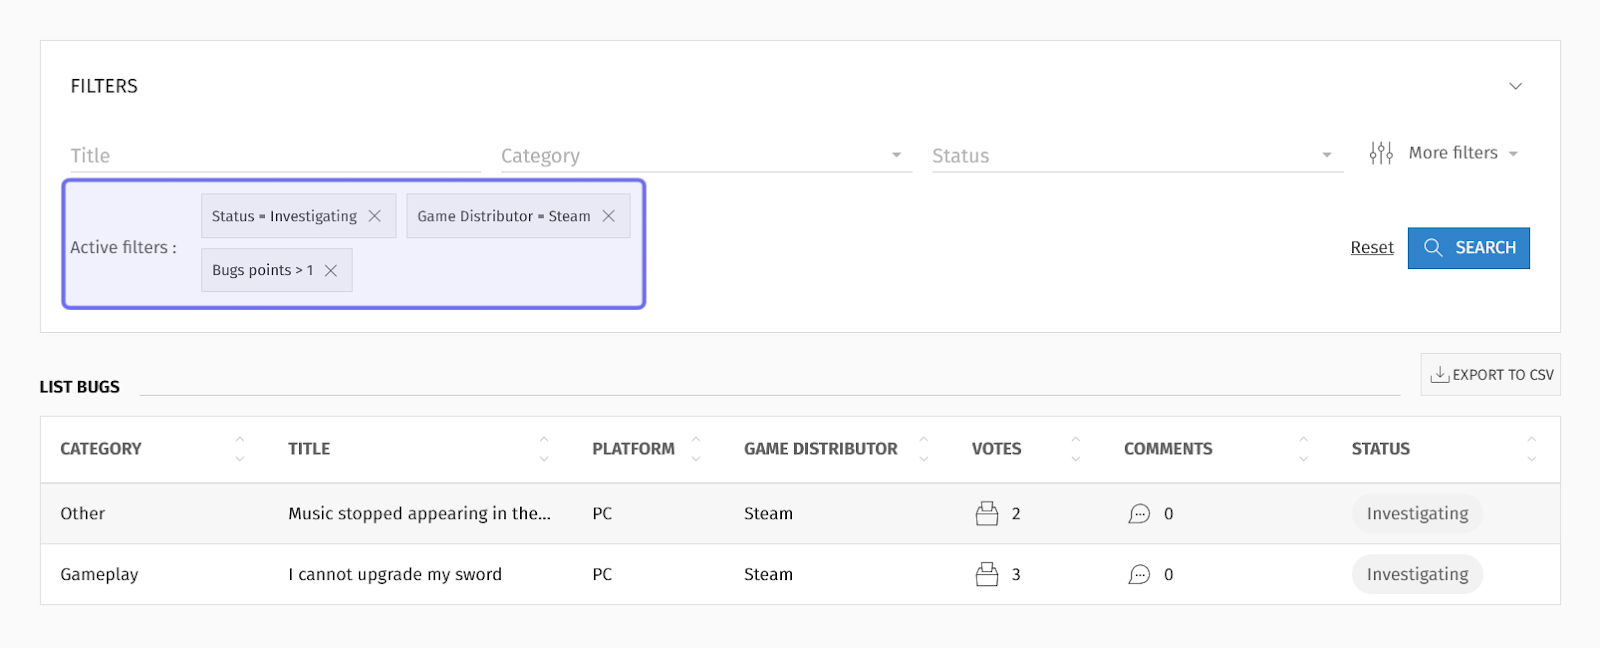Viewport: 1600px width, 648px height.
Task: Collapse the Filters panel
Action: pos(1516,86)
